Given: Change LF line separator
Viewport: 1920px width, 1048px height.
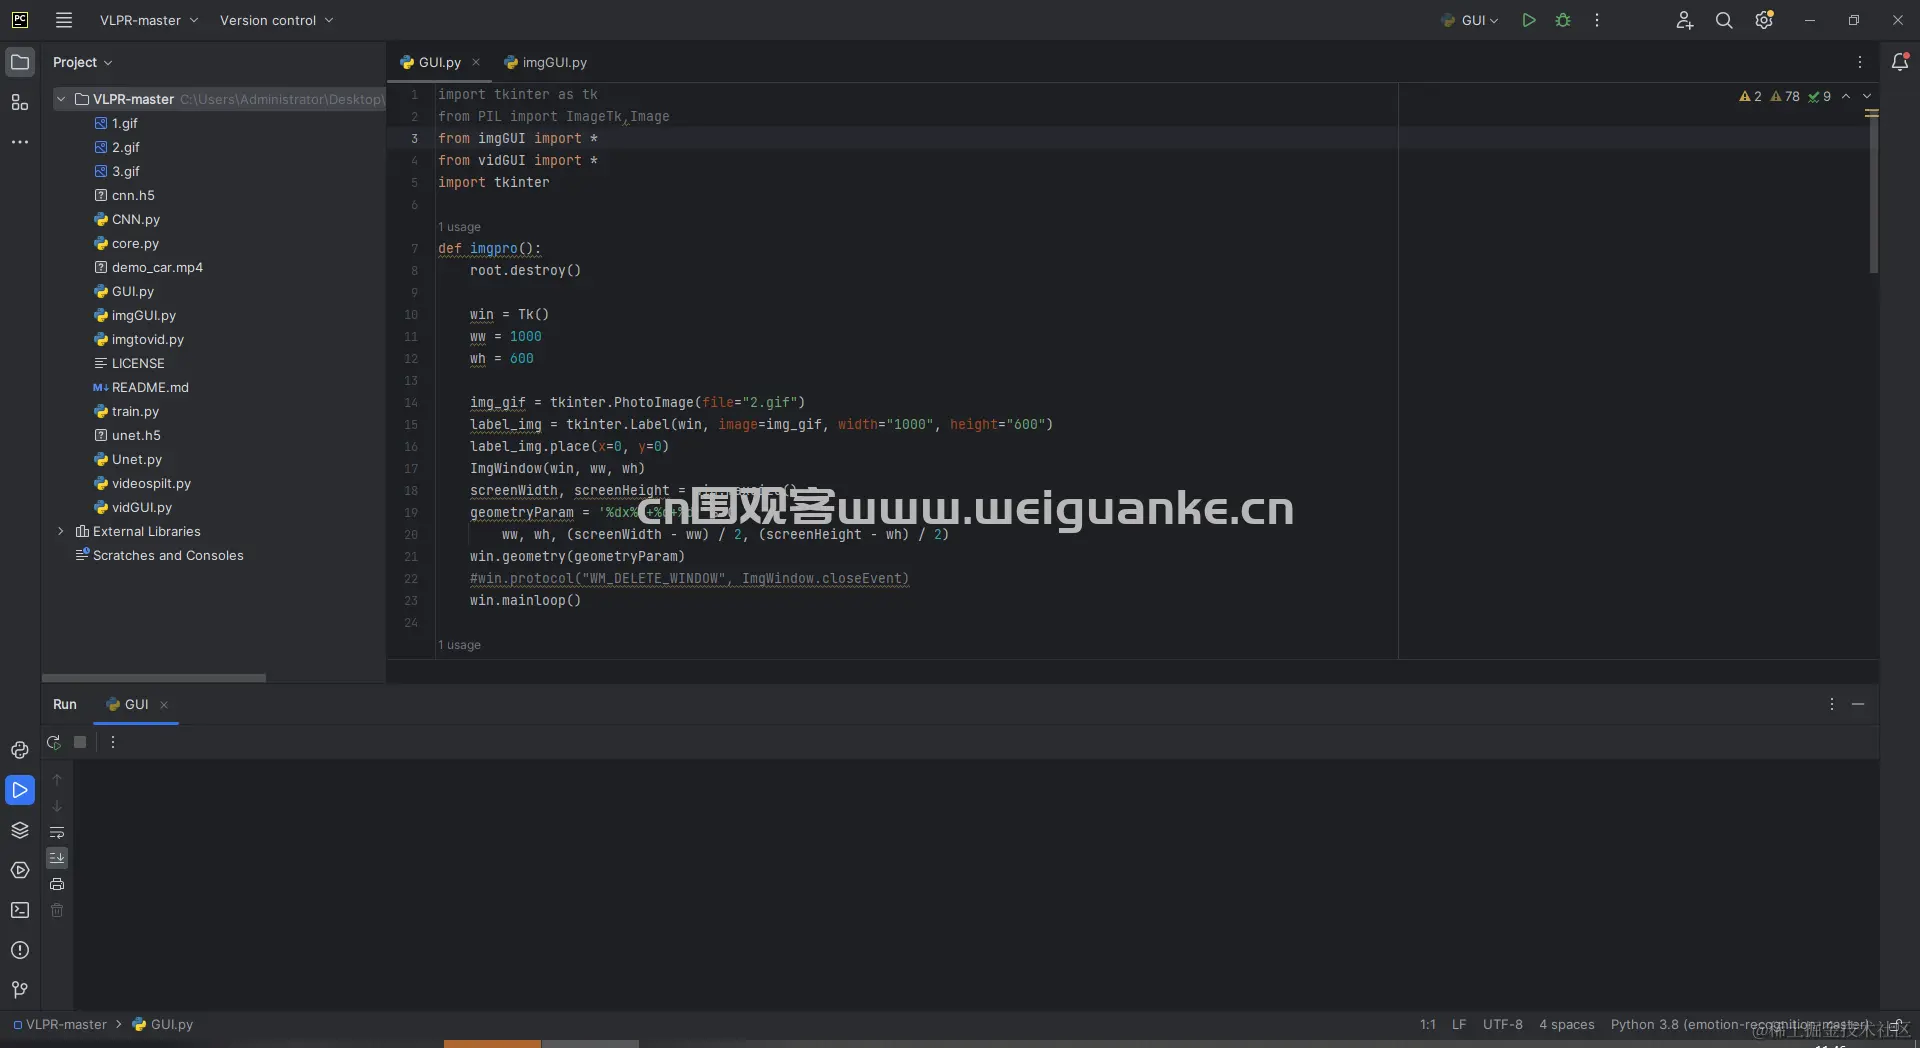Looking at the screenshot, I should 1459,1024.
